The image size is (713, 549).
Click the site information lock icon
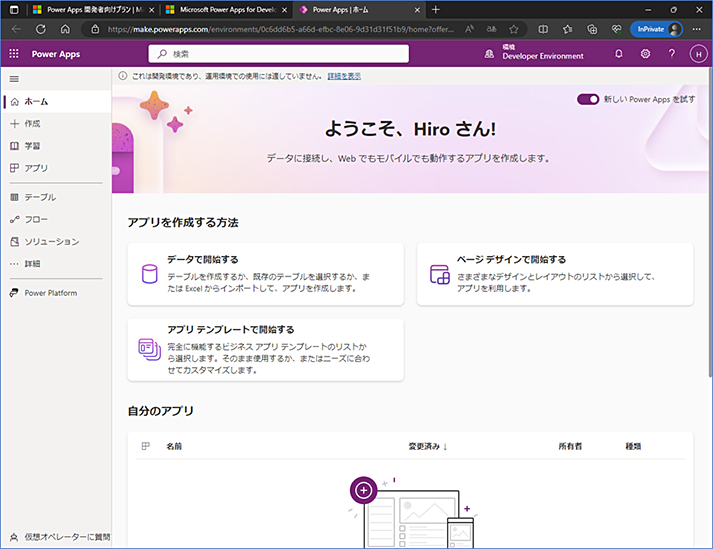pyautogui.click(x=95, y=29)
